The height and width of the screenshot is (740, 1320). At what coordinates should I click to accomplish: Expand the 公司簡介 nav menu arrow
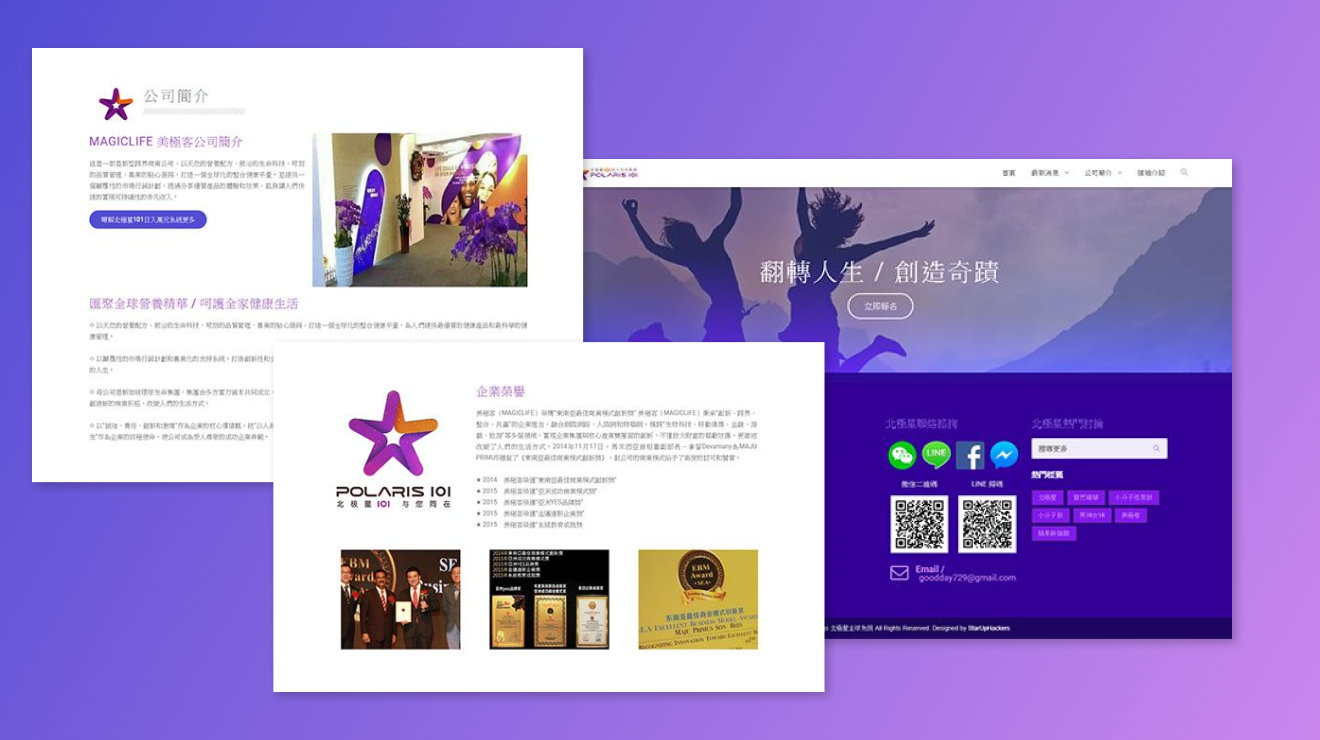pos(1119,173)
